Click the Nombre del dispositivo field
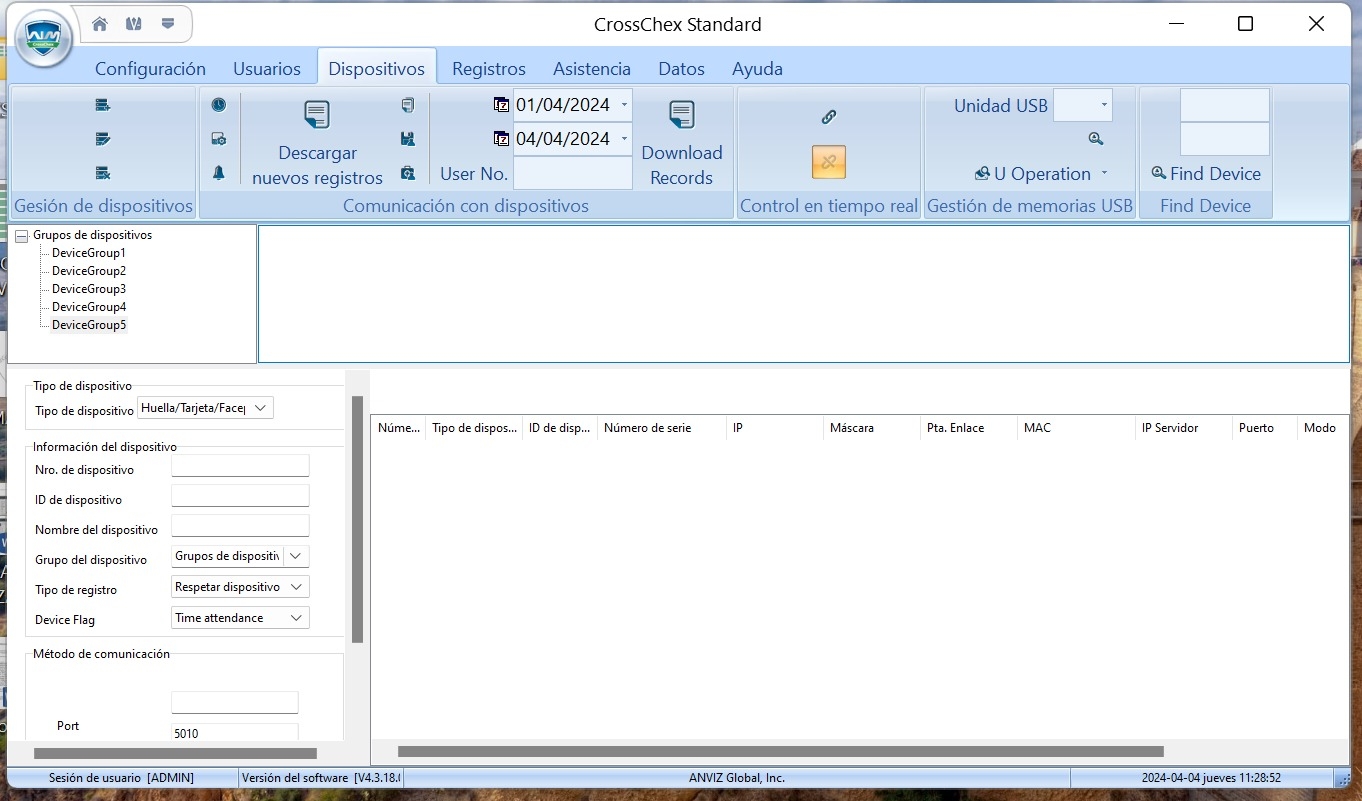1362x801 pixels. pyautogui.click(x=240, y=526)
